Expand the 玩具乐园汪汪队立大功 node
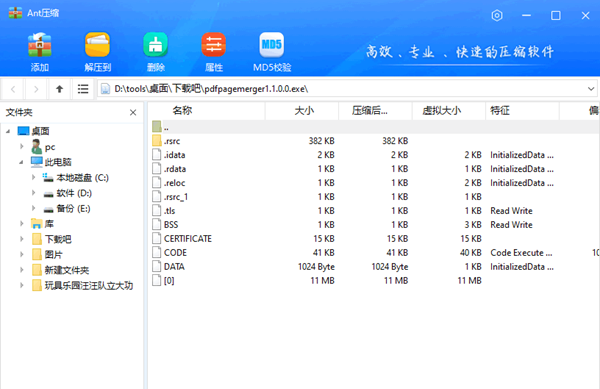The width and height of the screenshot is (600, 389). point(22,285)
